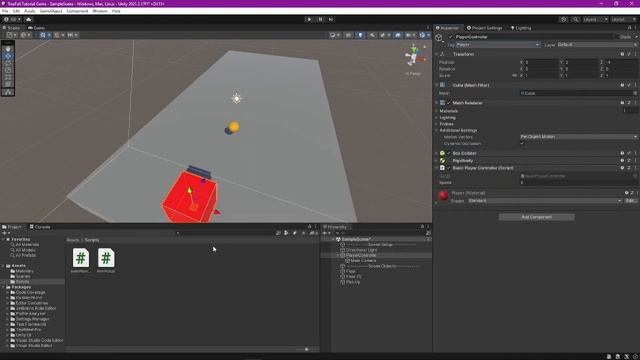Switch to the Lighting tab
The image size is (640, 360).
521,28
